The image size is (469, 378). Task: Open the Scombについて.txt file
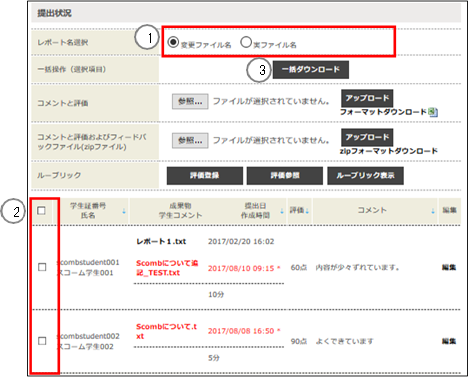166,331
